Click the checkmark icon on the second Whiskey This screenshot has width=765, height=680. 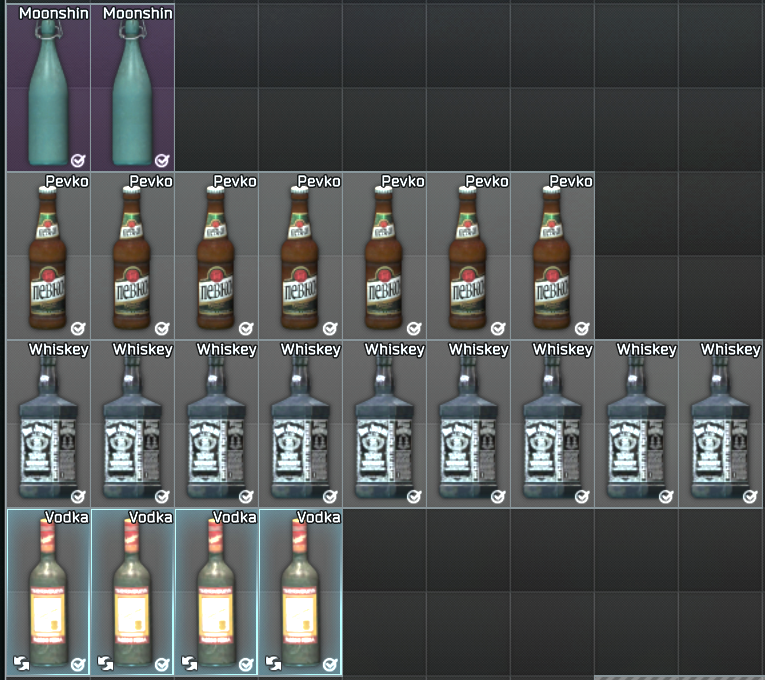coord(162,497)
